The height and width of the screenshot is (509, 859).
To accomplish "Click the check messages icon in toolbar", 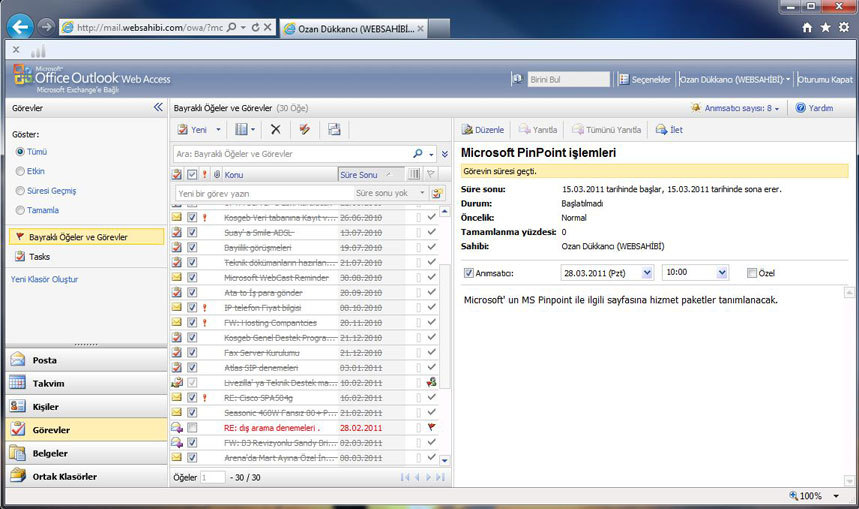I will [334, 129].
